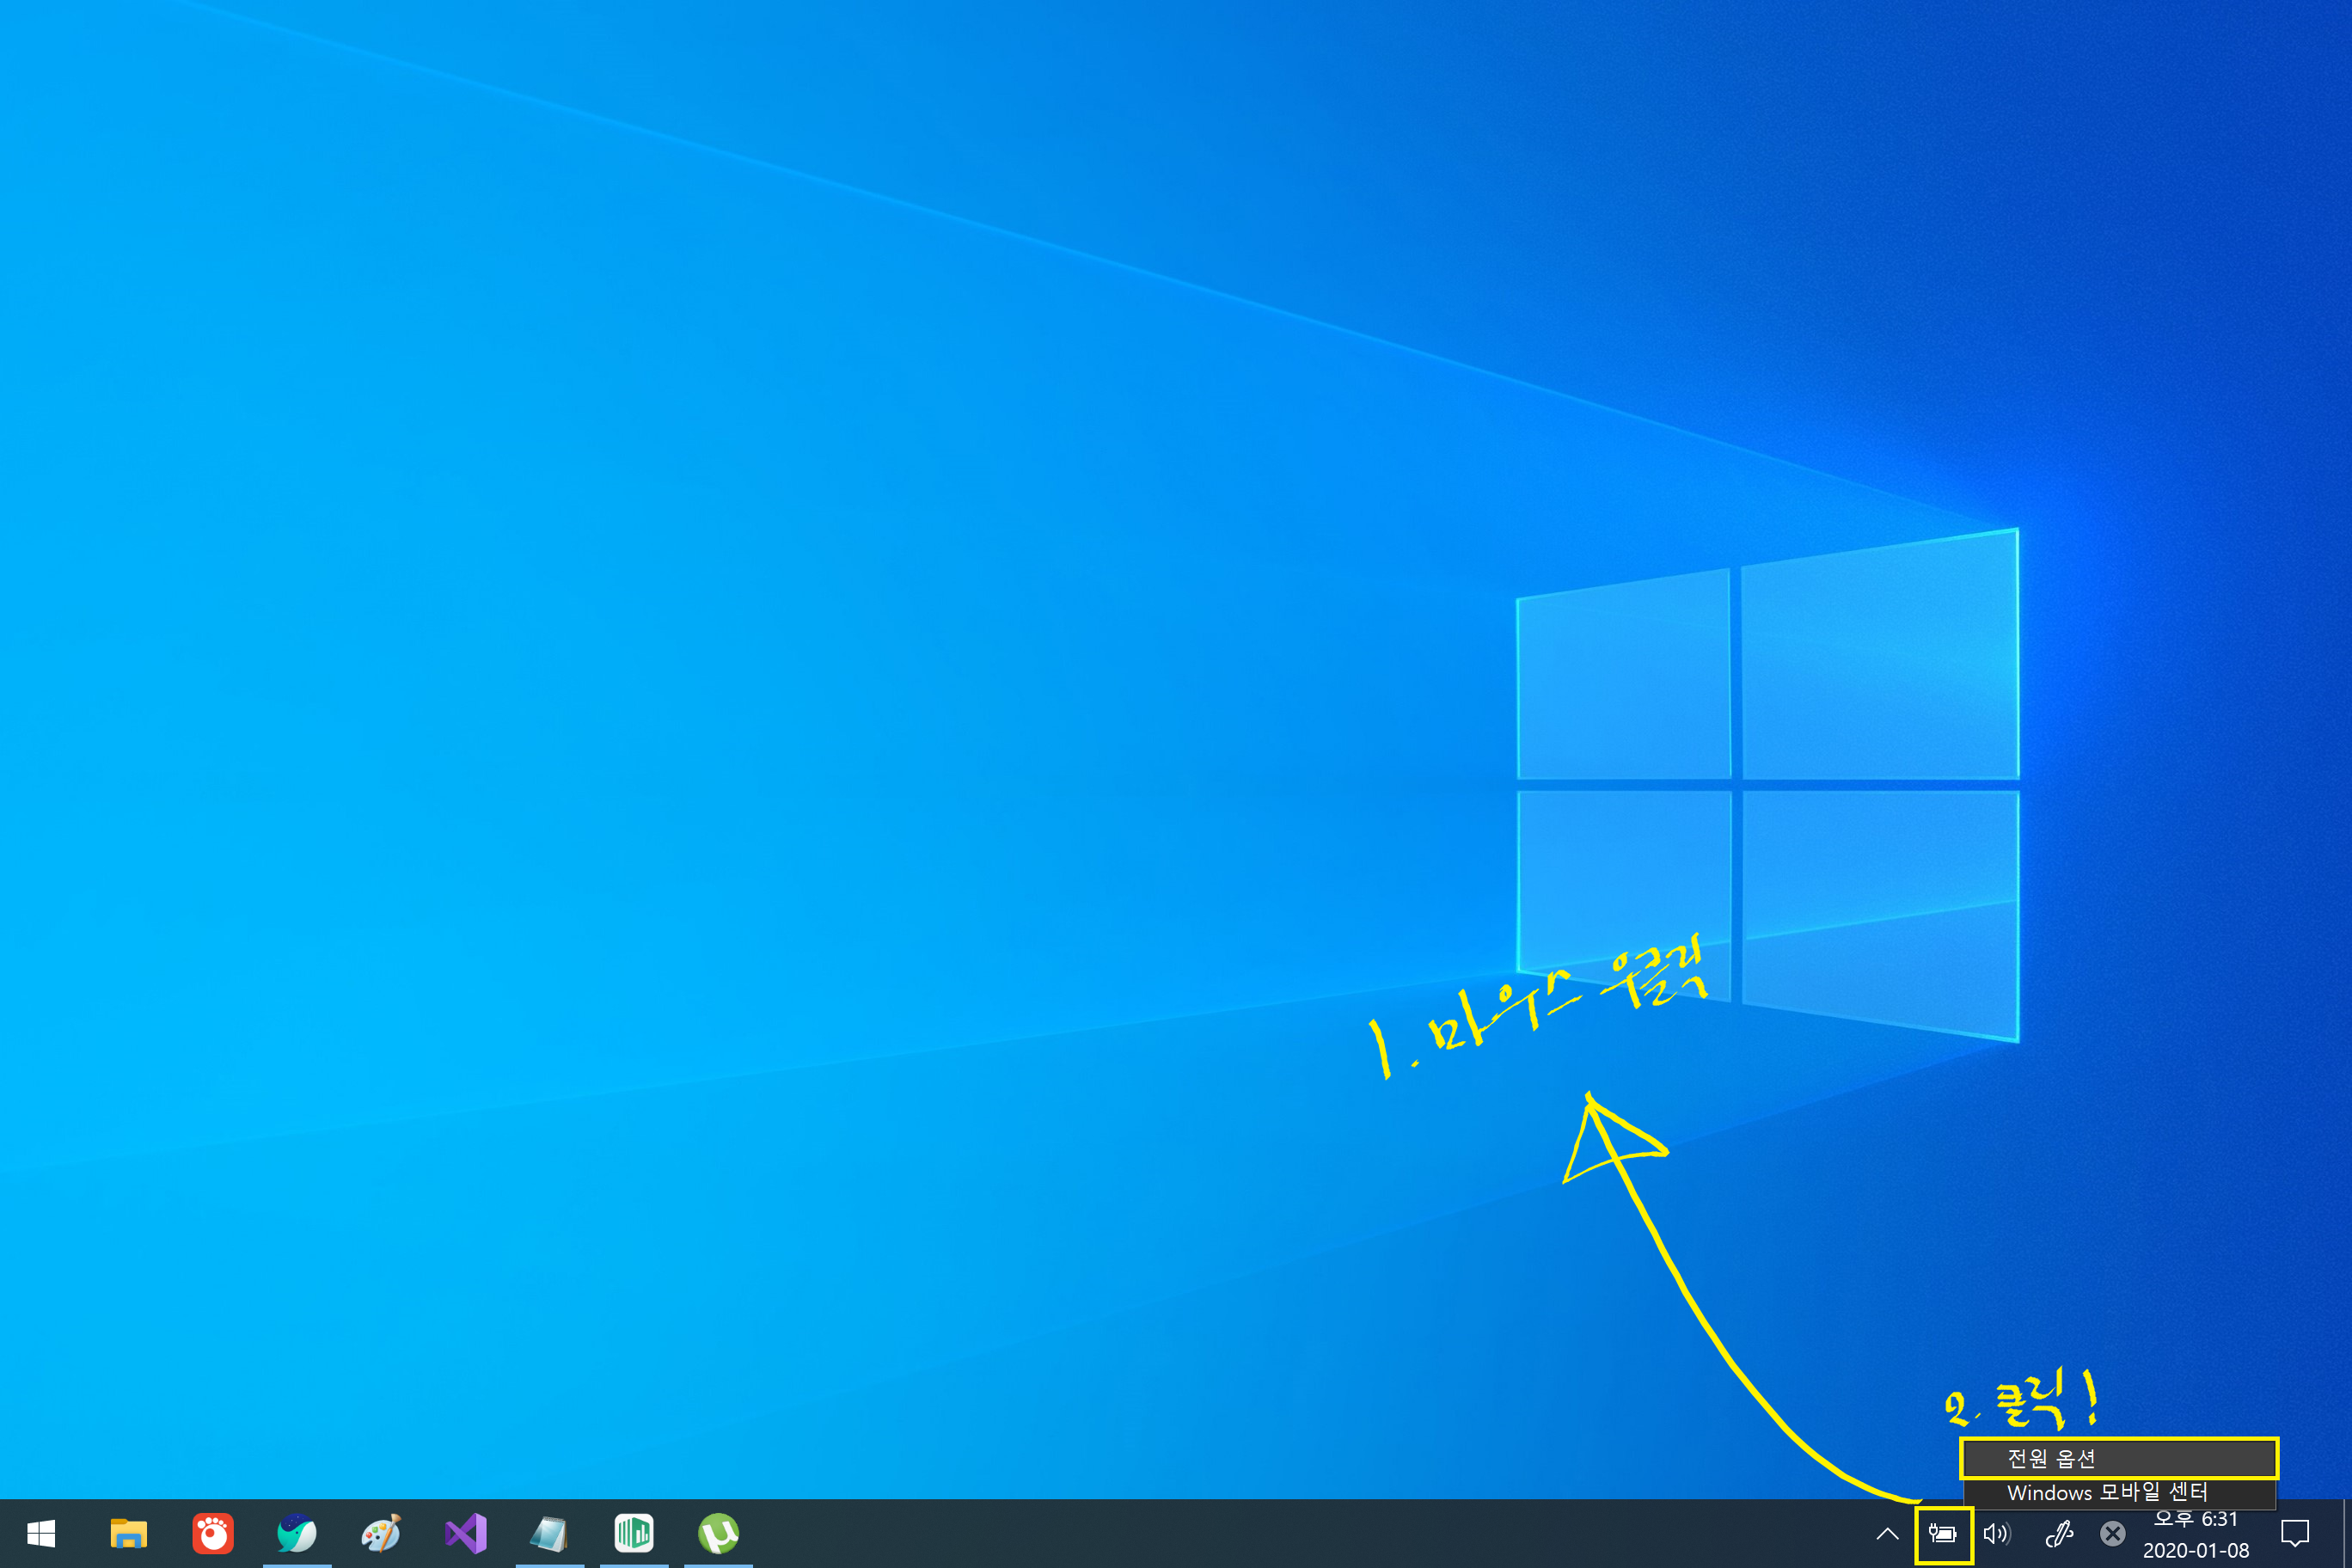
Task: Launch Visual Studio from the taskbar
Action: pyautogui.click(x=466, y=1533)
